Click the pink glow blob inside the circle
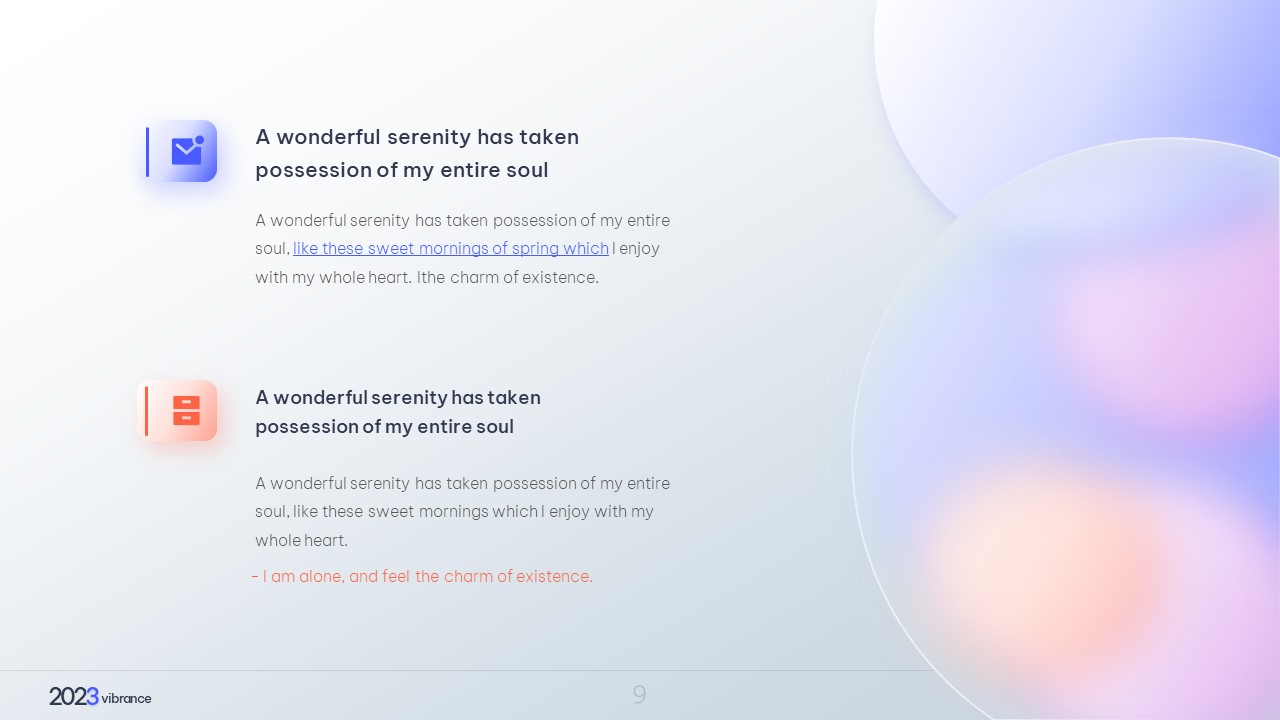This screenshot has height=720, width=1280. 1170,320
